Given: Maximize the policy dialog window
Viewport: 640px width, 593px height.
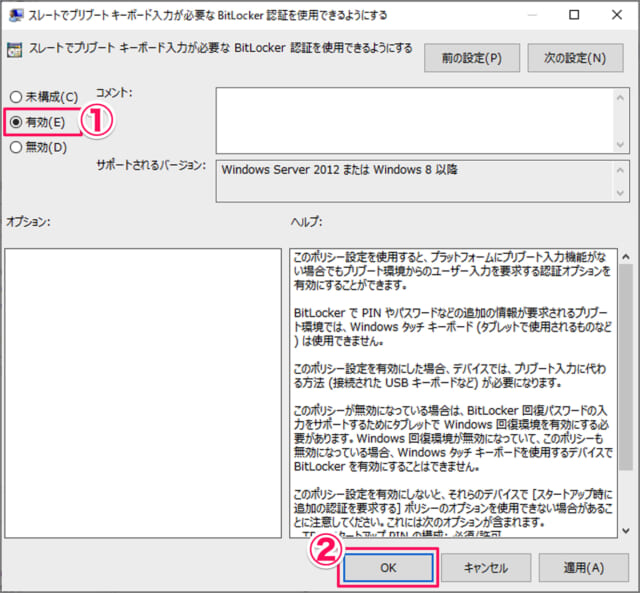Looking at the screenshot, I should (x=574, y=15).
